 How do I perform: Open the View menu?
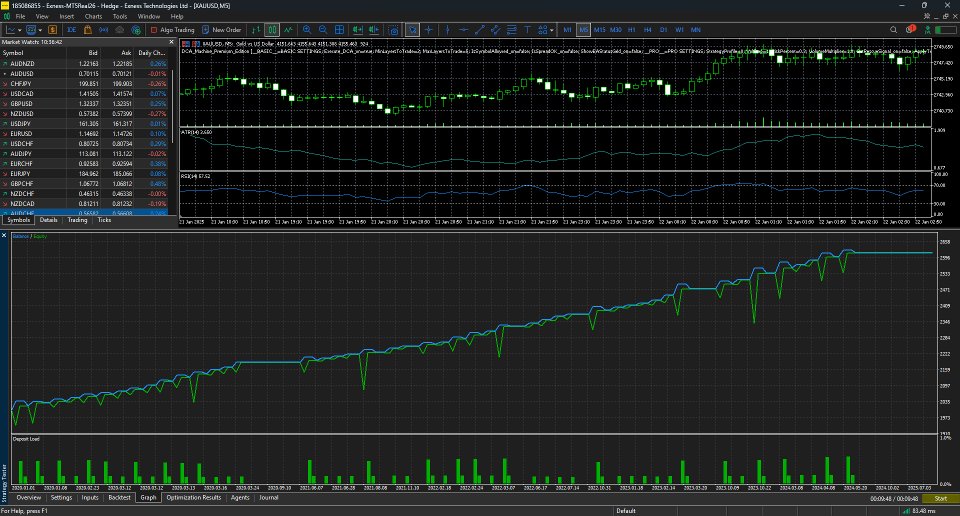(x=42, y=17)
